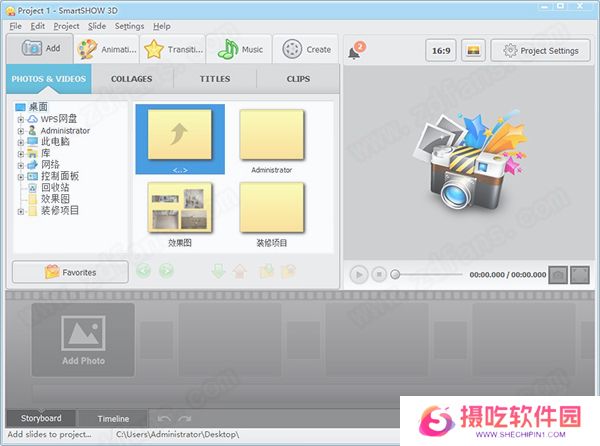
Task: Click the status bar path C:\Users\Administrator\Desktop\
Action: tap(178, 435)
